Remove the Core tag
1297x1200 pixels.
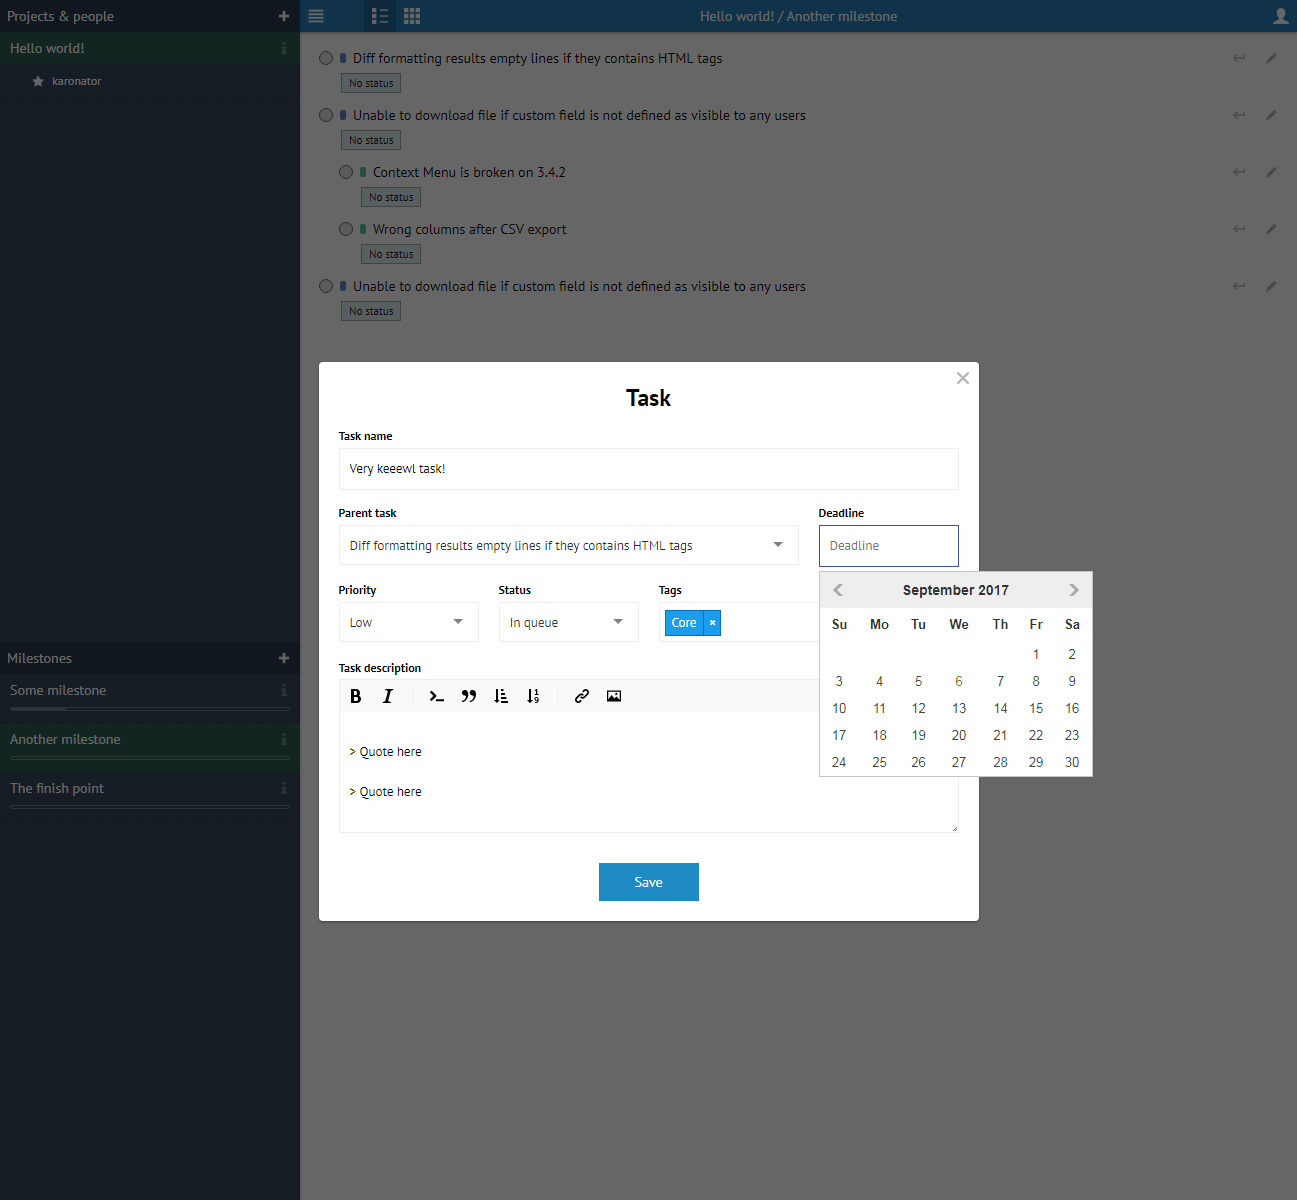click(712, 623)
